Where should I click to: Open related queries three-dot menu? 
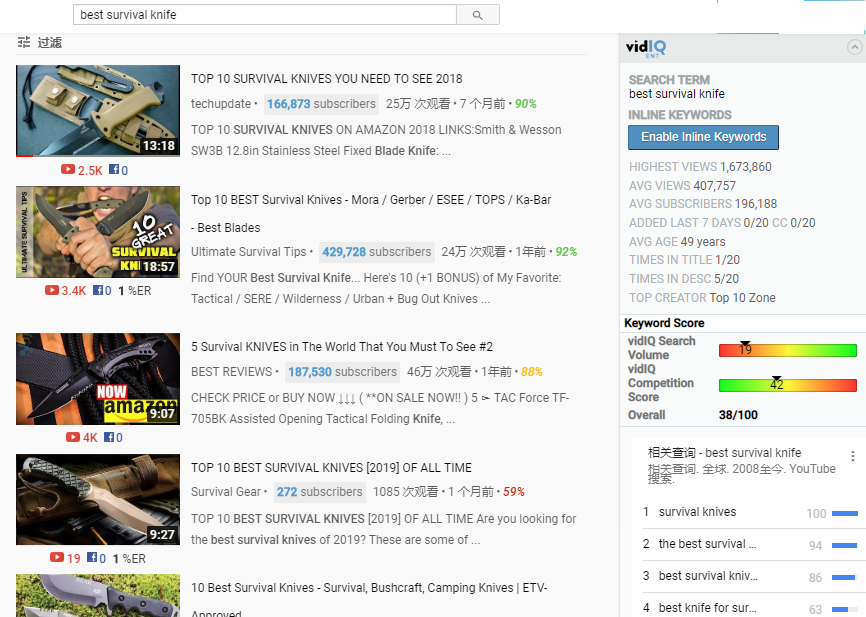pyautogui.click(x=853, y=456)
